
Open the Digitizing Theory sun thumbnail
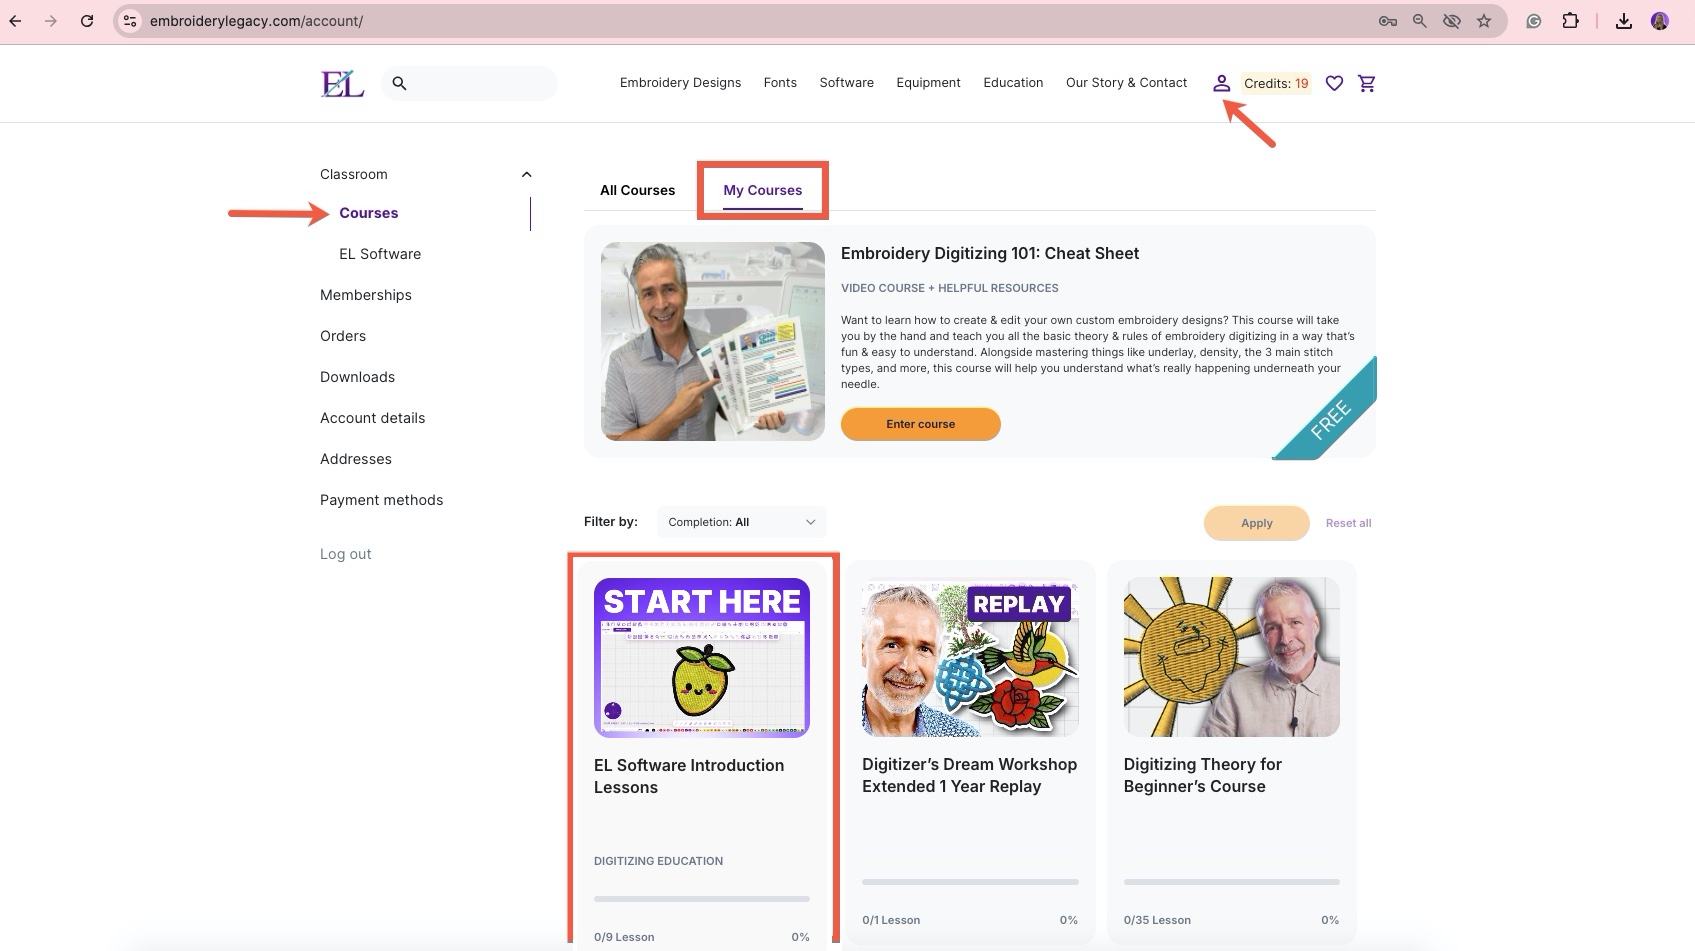[1231, 657]
